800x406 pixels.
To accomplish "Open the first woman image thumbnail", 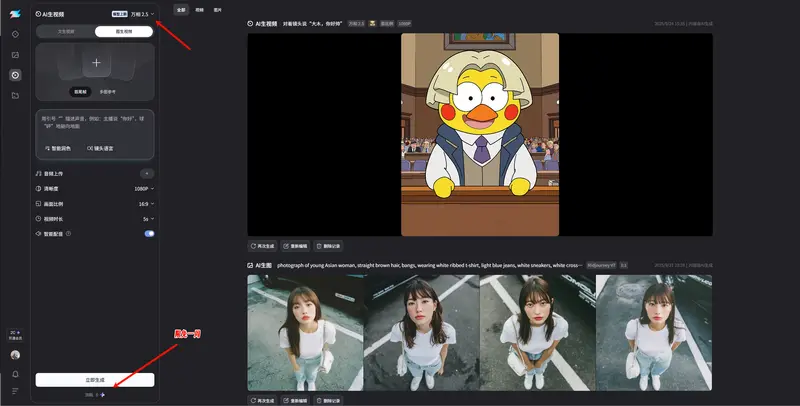I will click(305, 333).
